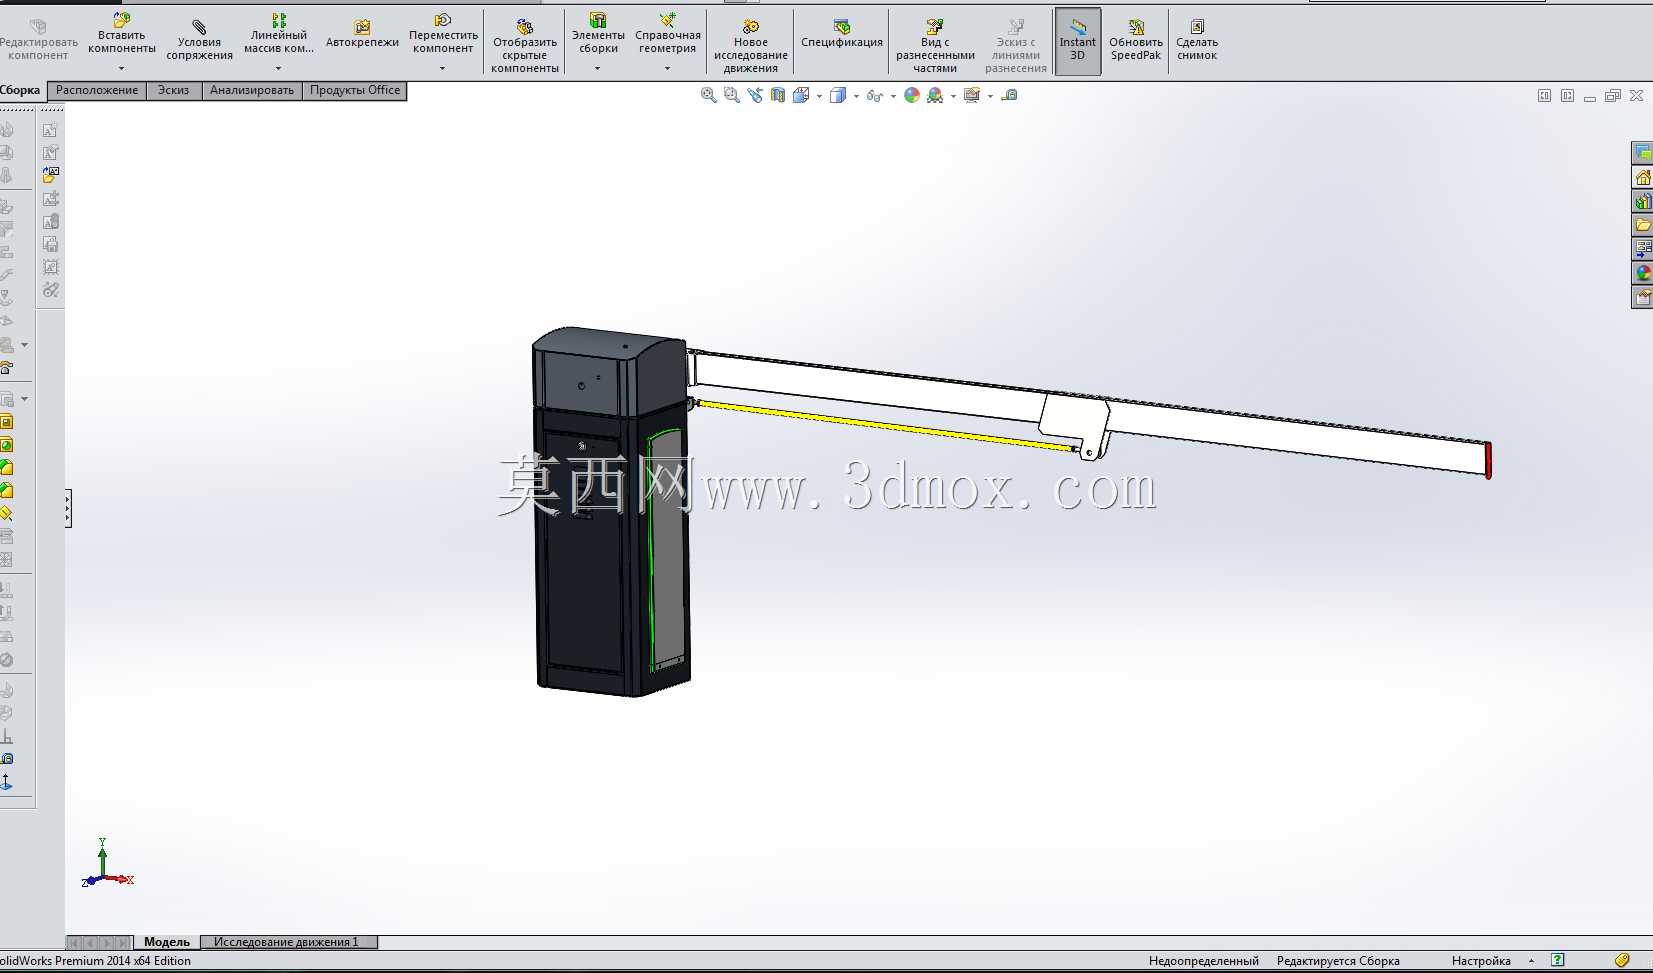
Task: Click the Автокрепежи (Smart Fasteners) icon
Action: (362, 27)
